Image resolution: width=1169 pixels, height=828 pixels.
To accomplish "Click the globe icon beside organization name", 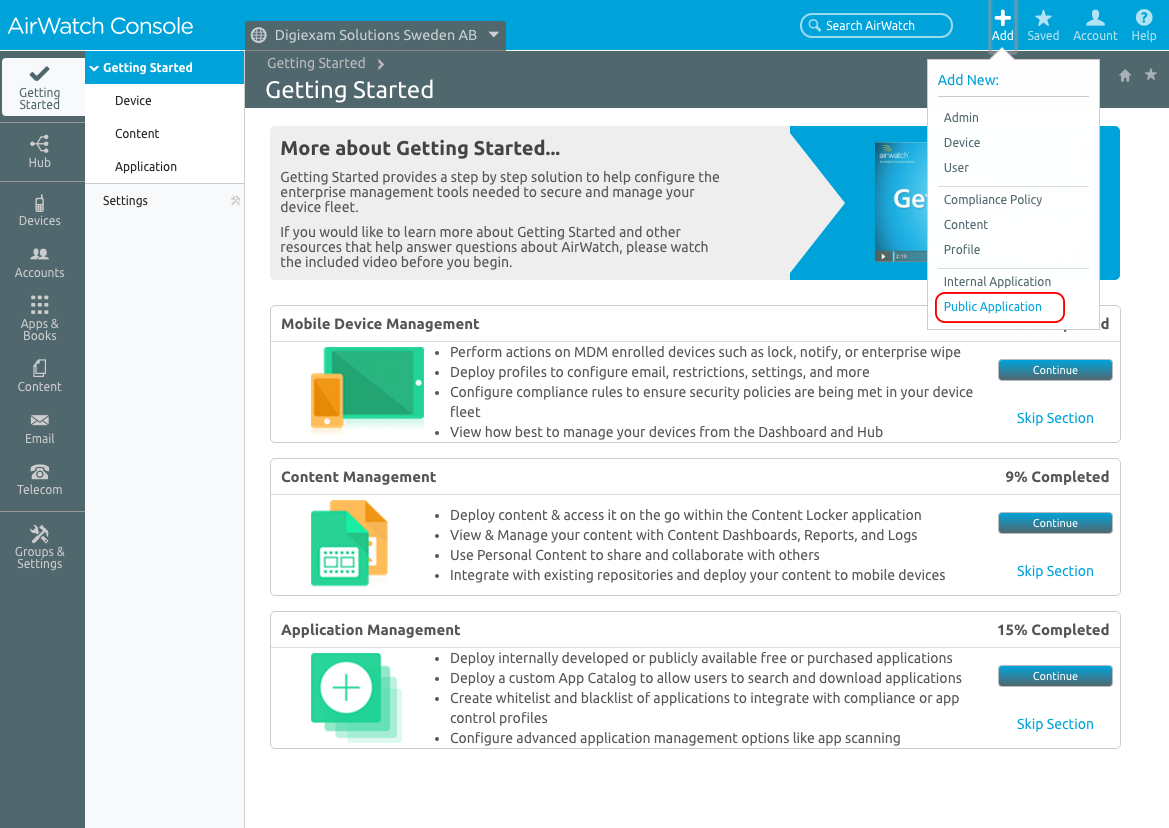I will pos(259,35).
